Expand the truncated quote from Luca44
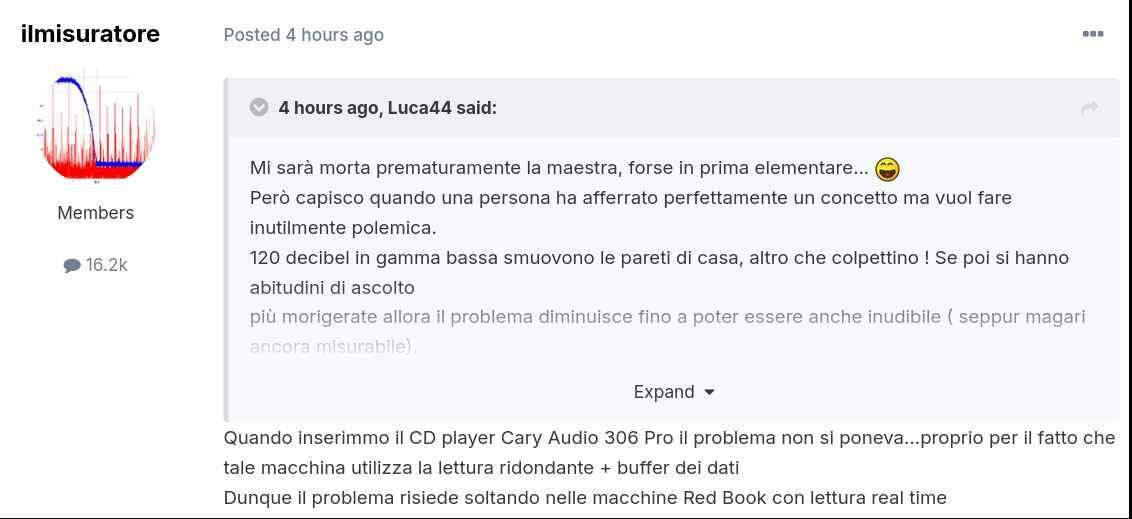Screen dimensions: 1132x519 click(x=664, y=392)
